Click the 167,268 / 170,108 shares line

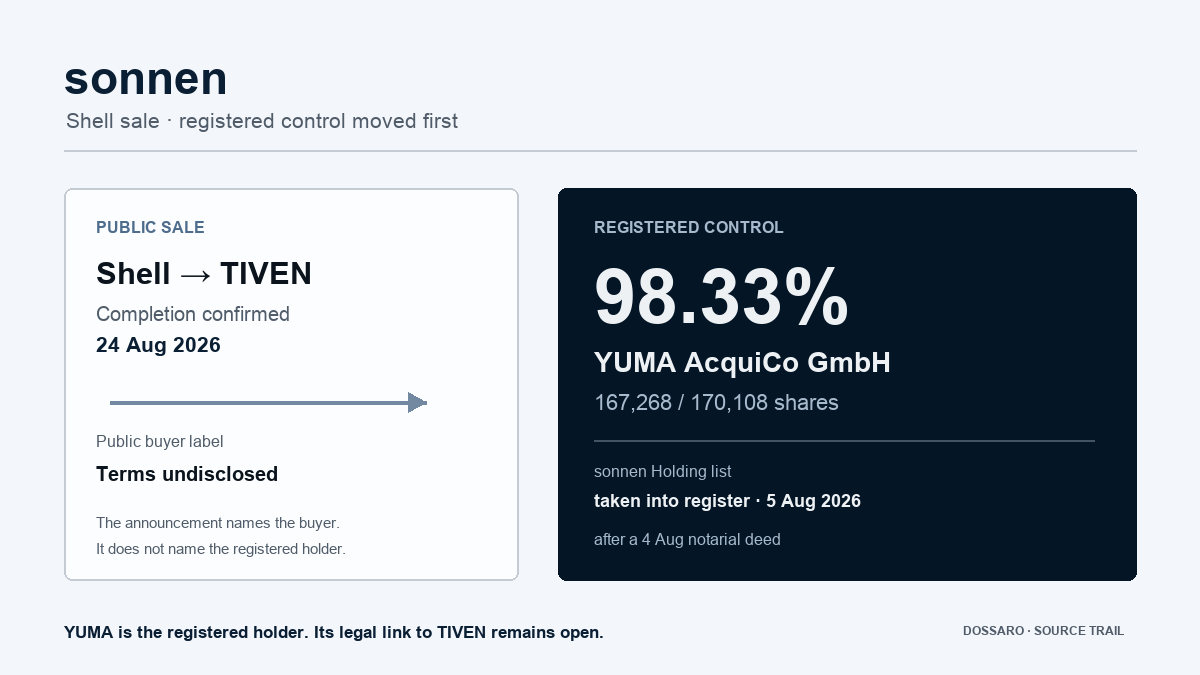716,403
